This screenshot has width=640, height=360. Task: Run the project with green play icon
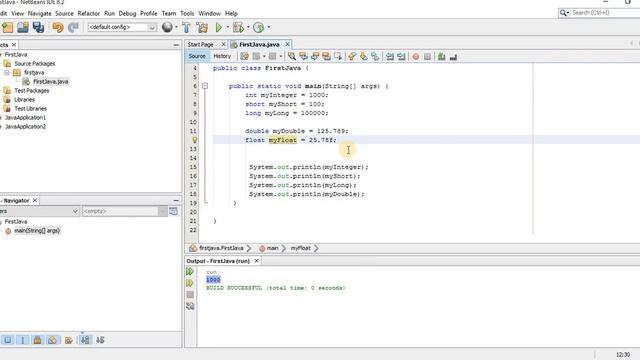pyautogui.click(x=219, y=27)
